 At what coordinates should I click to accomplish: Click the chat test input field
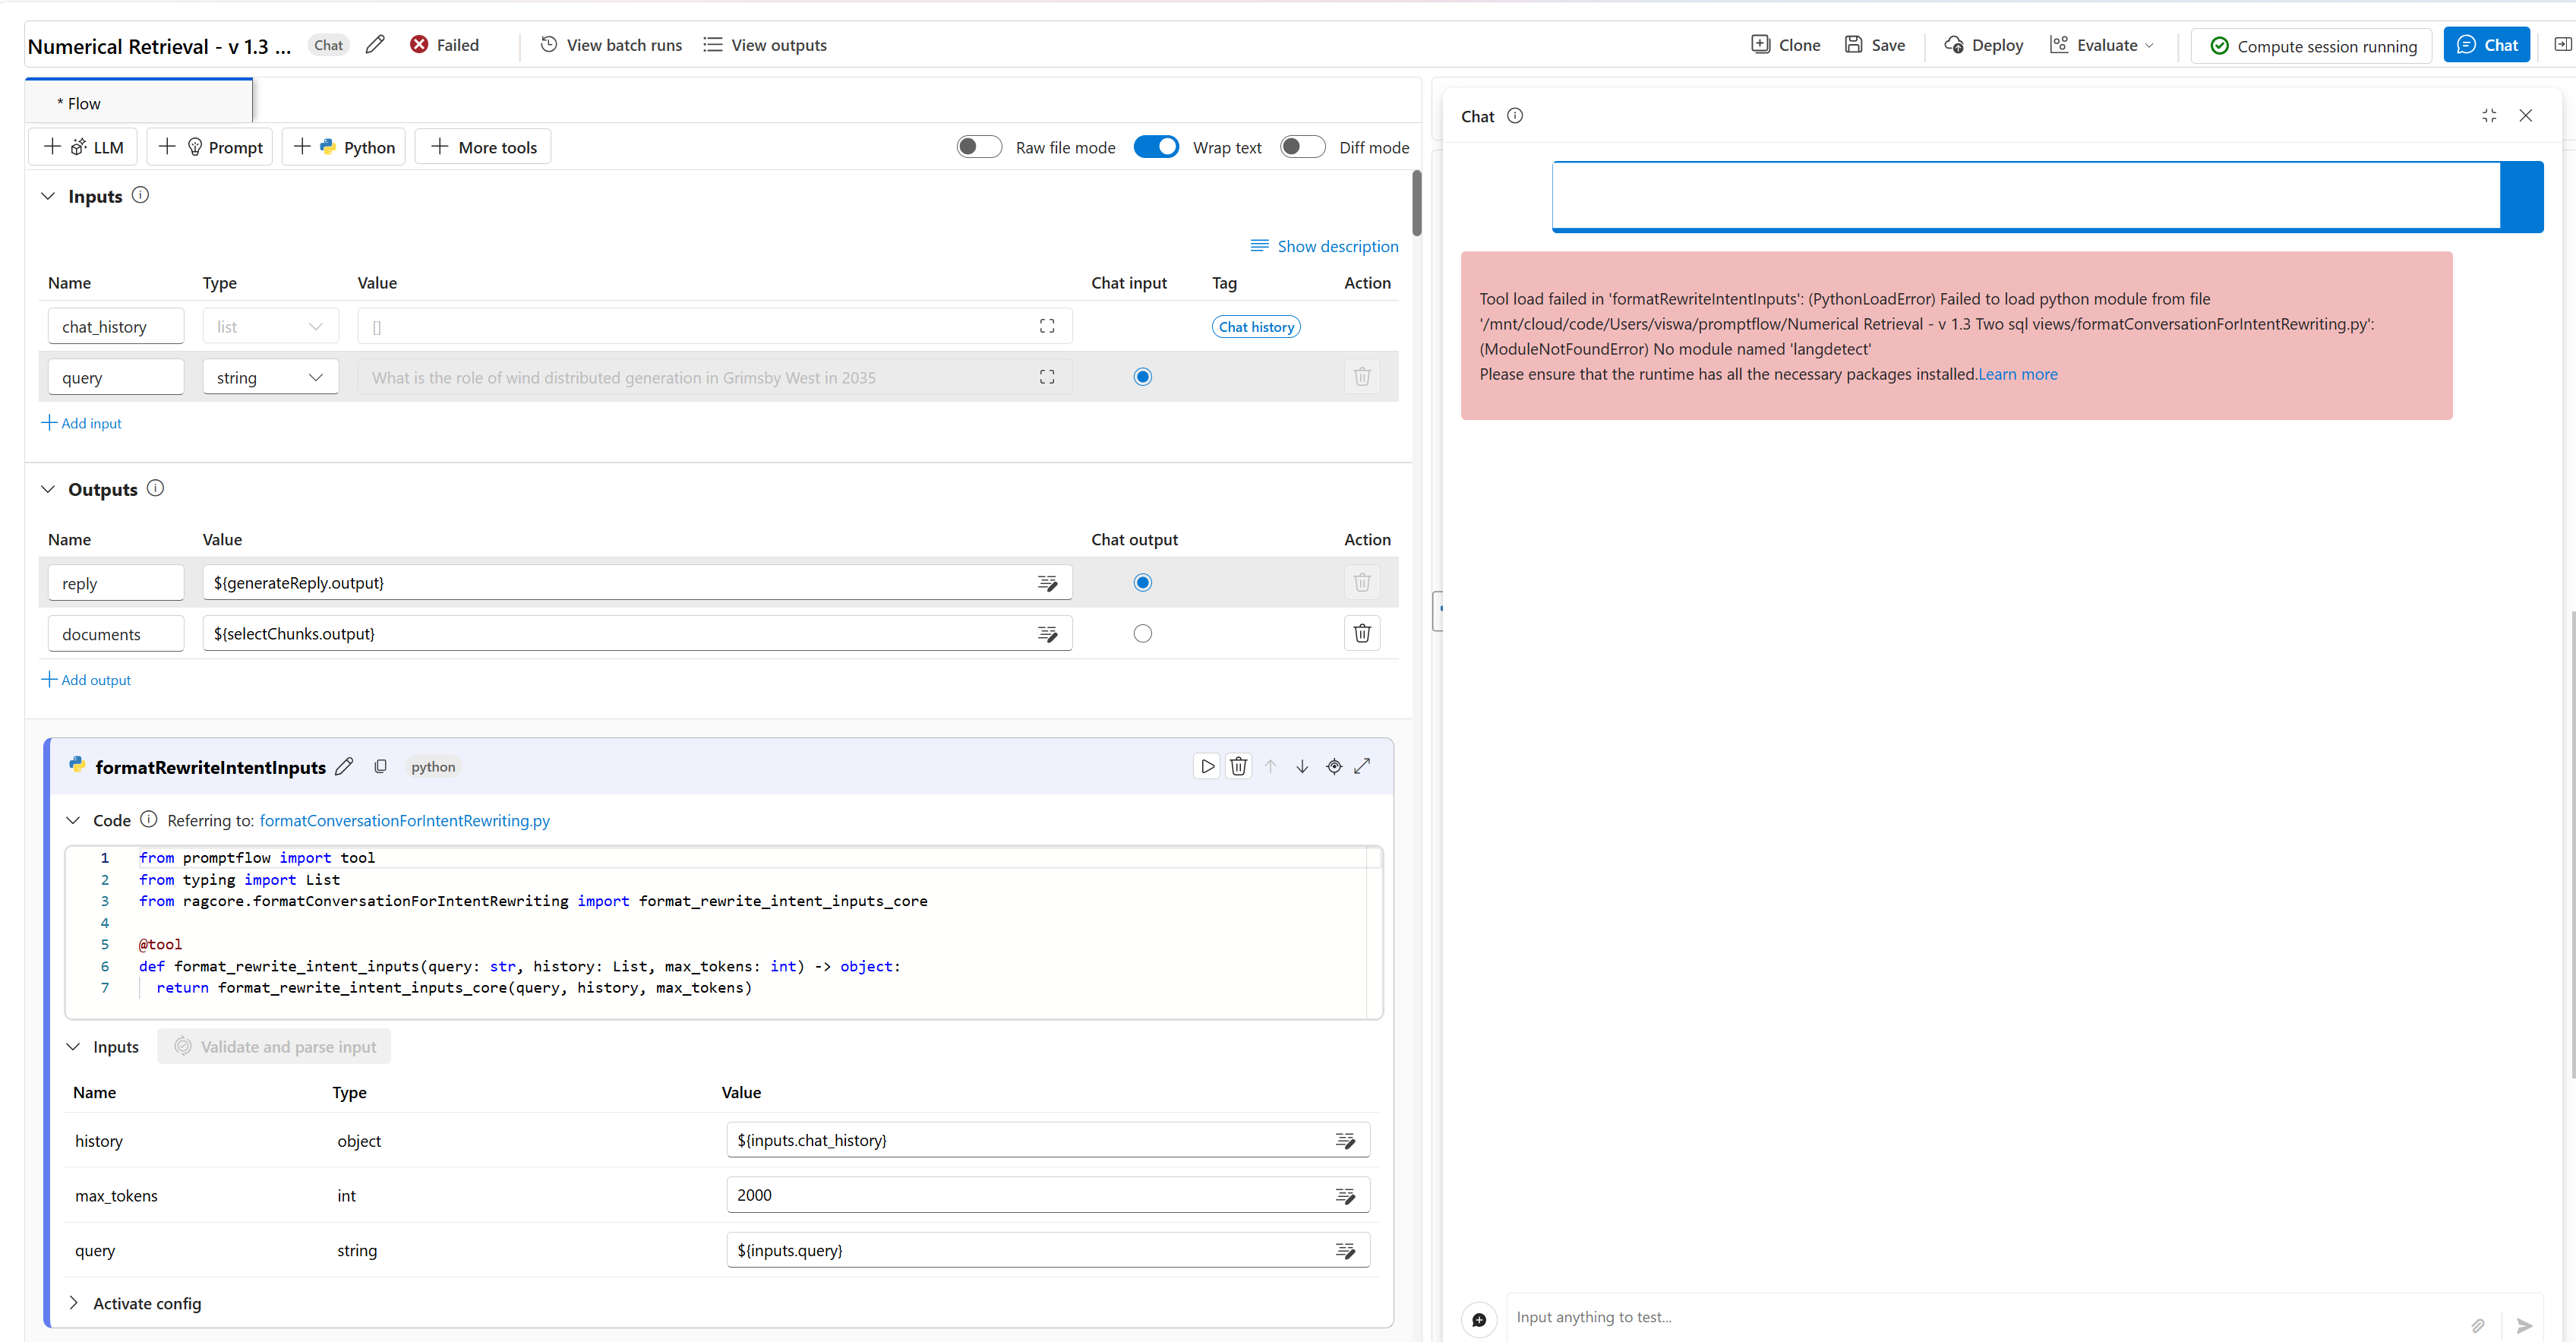pyautogui.click(x=1900, y=1317)
